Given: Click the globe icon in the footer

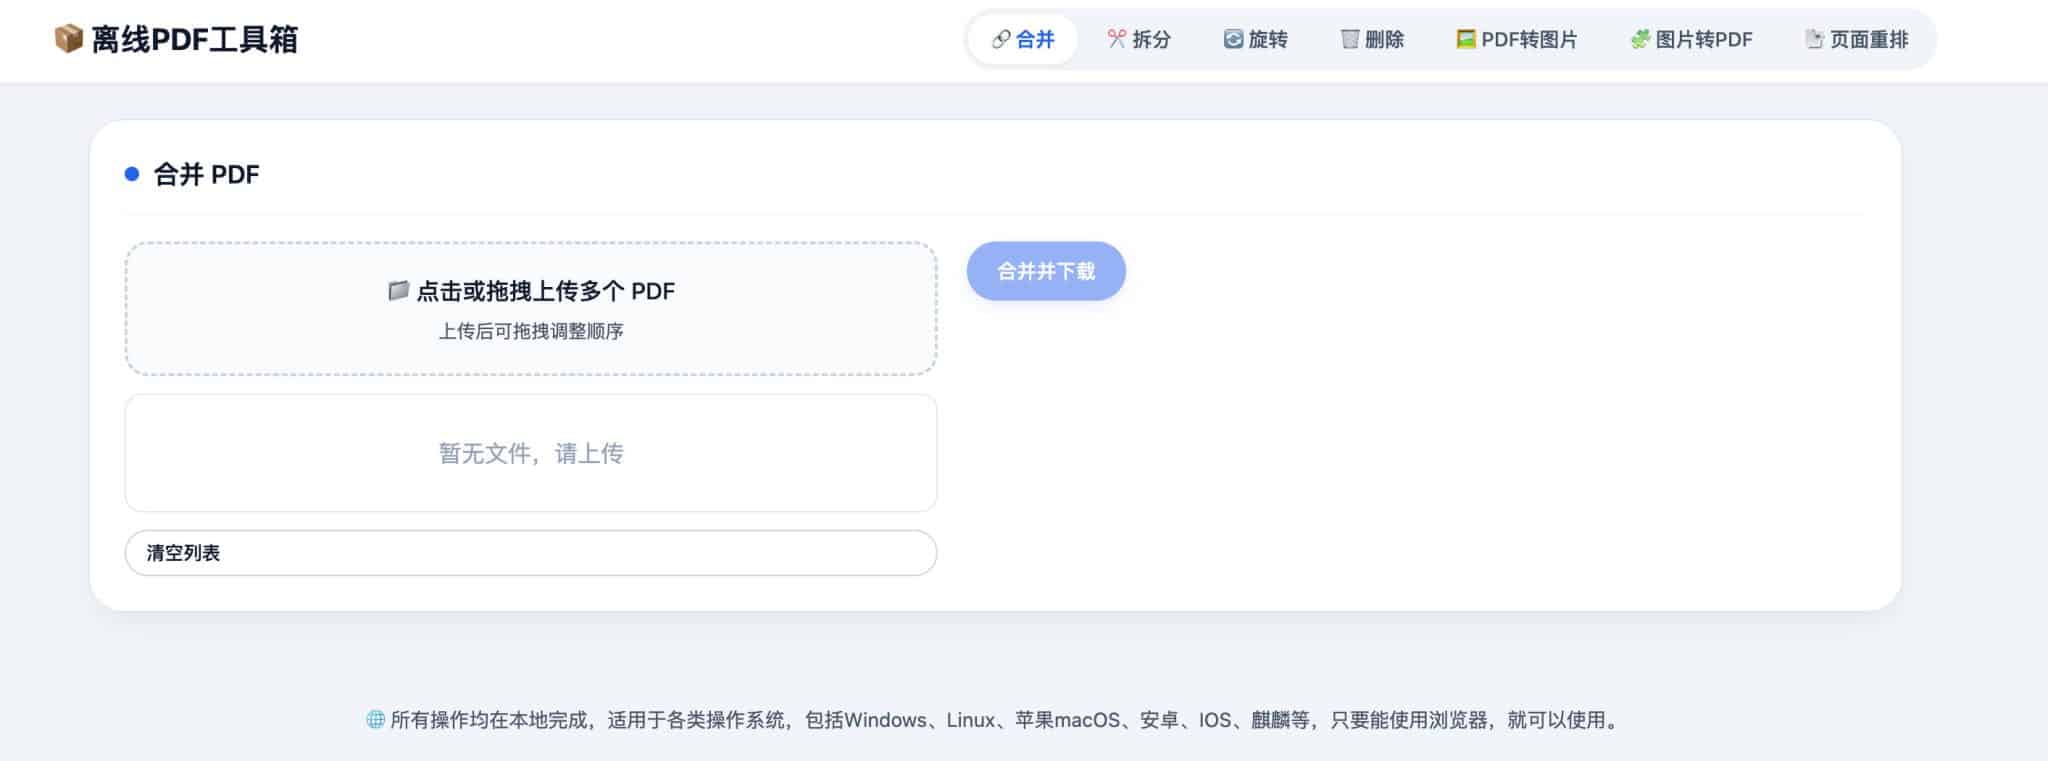Looking at the screenshot, I should pyautogui.click(x=375, y=720).
